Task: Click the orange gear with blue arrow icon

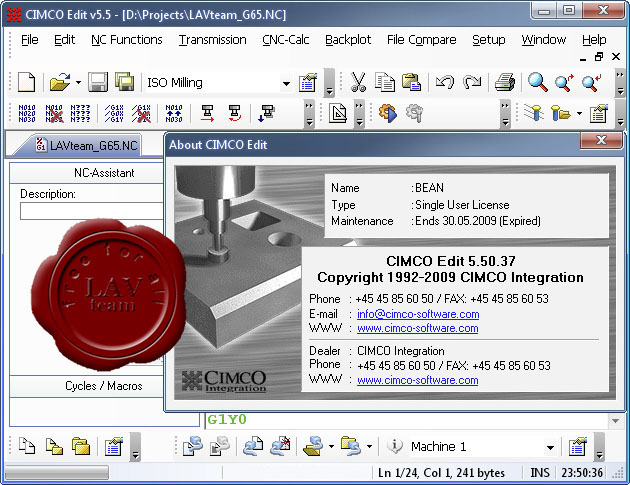Action: (388, 113)
